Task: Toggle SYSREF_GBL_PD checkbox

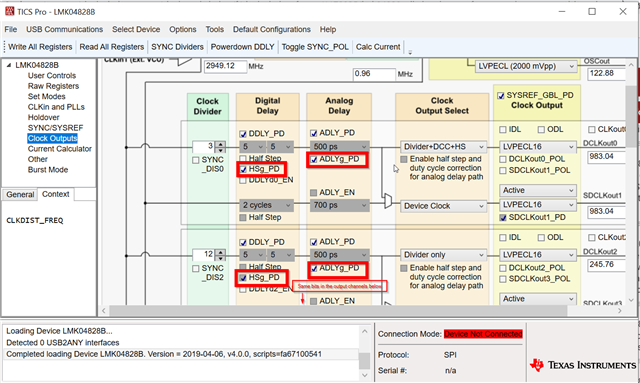Action: point(500,96)
